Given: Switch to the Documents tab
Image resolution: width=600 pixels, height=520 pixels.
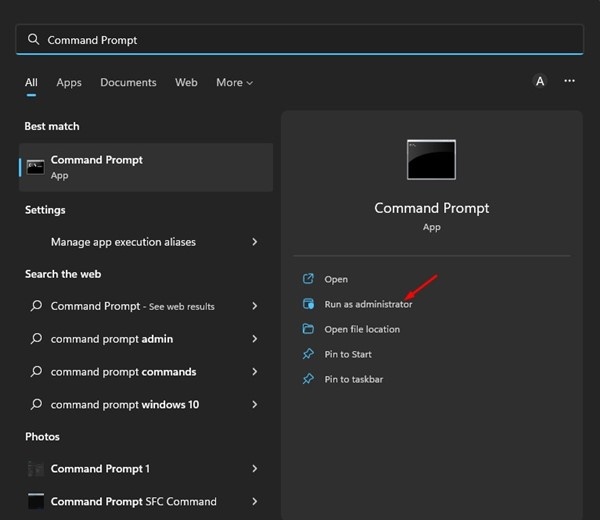Looking at the screenshot, I should 128,82.
